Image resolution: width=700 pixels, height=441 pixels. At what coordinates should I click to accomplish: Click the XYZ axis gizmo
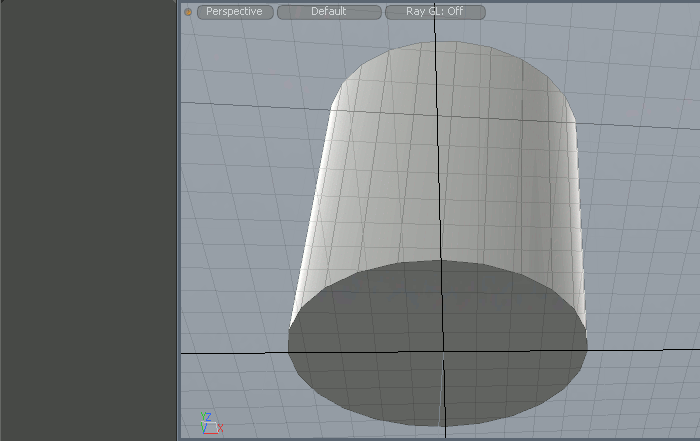[210, 423]
